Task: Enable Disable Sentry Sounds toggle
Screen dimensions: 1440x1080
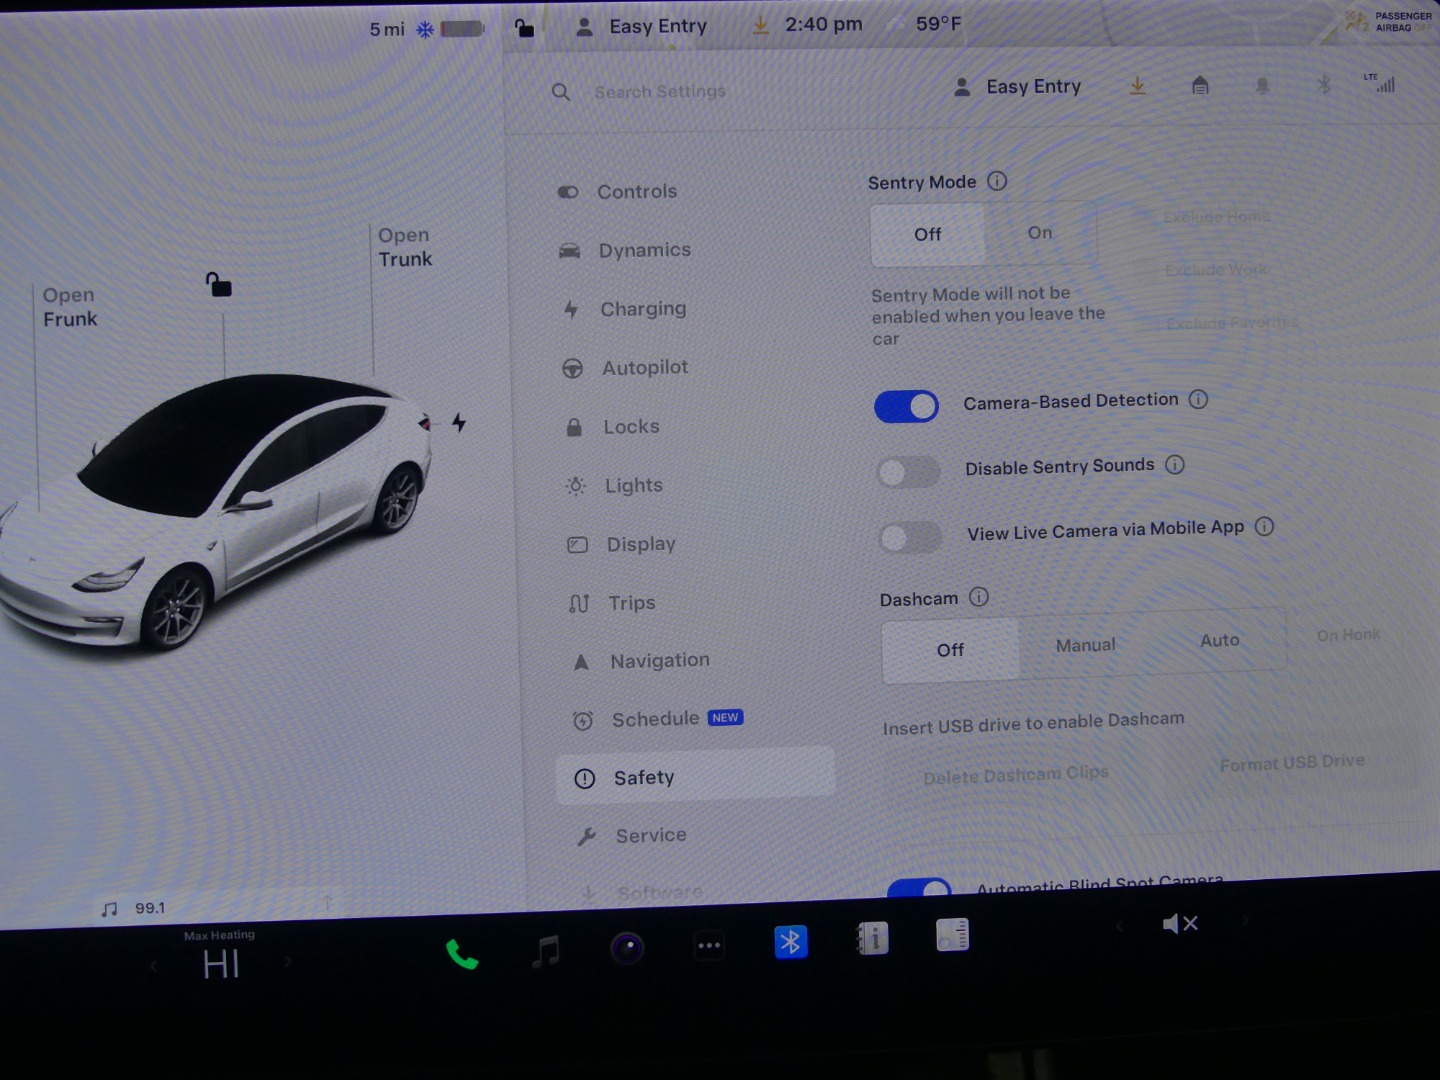Action: 908,471
